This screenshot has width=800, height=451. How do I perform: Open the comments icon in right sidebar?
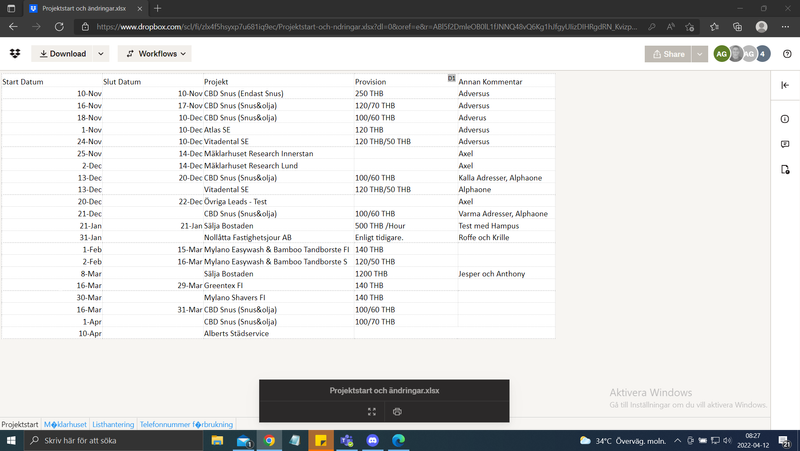(785, 145)
